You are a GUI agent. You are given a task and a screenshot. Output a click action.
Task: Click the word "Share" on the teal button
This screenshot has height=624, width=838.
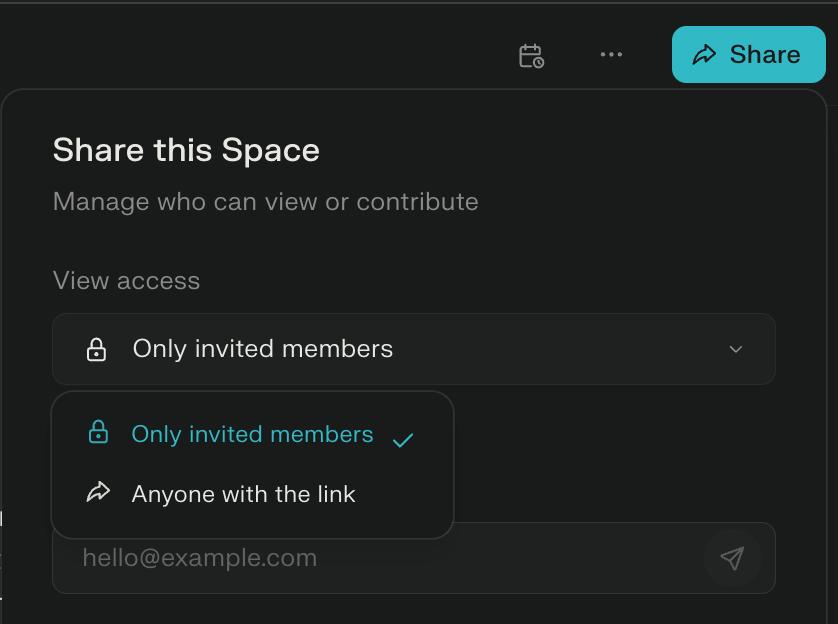click(765, 55)
